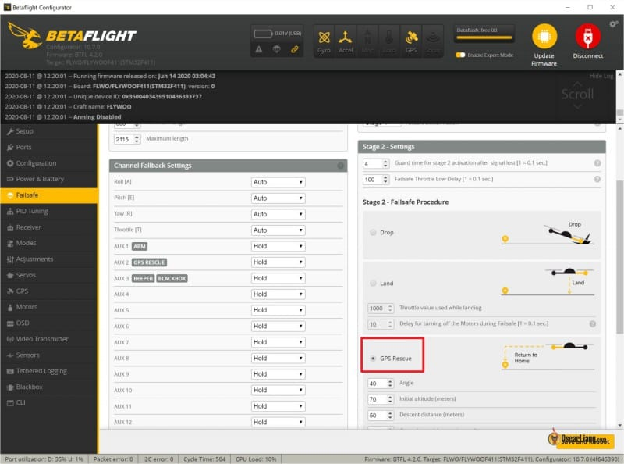Open the Power & Battery tab
Screen dimensions: 624x464
49,179
